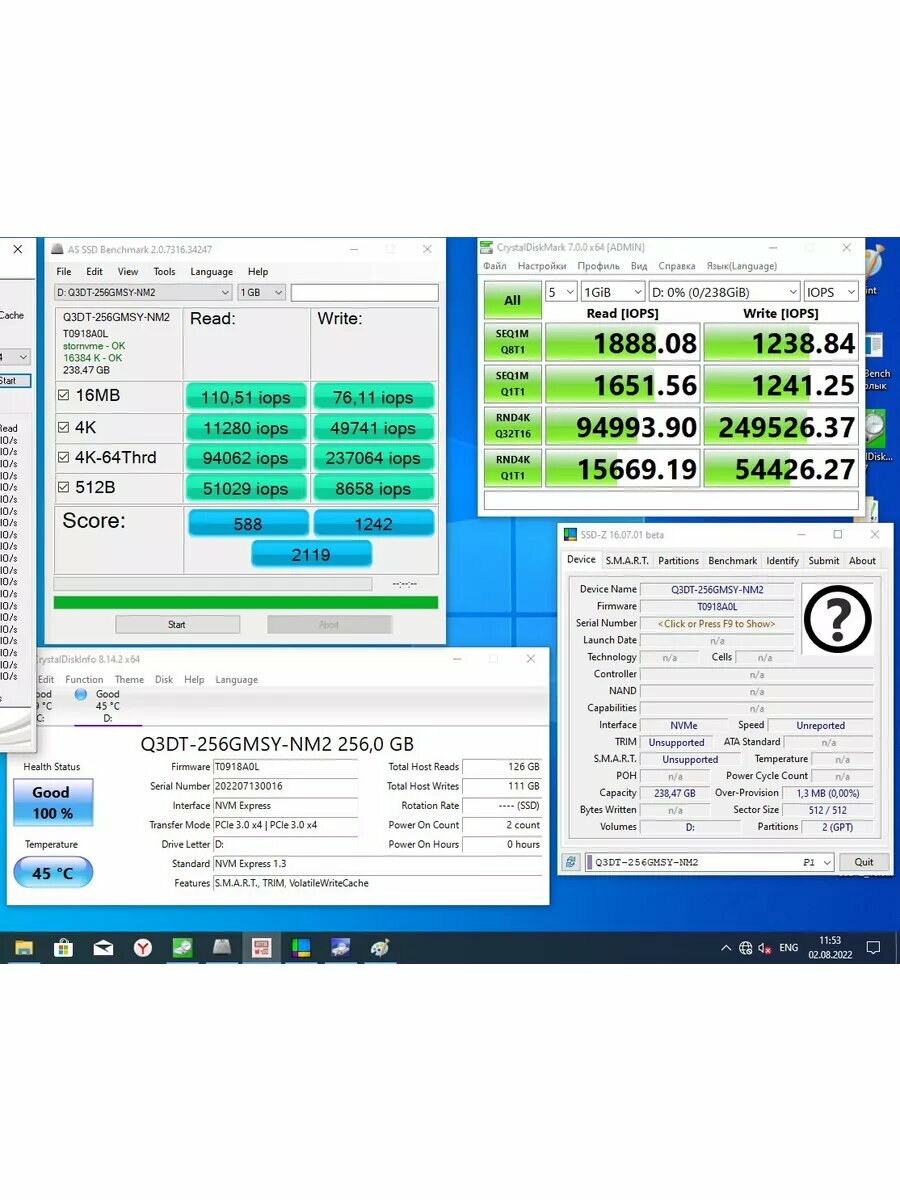Run the RND4K Q32T16 test
This screenshot has width=900, height=1200.
tap(512, 426)
